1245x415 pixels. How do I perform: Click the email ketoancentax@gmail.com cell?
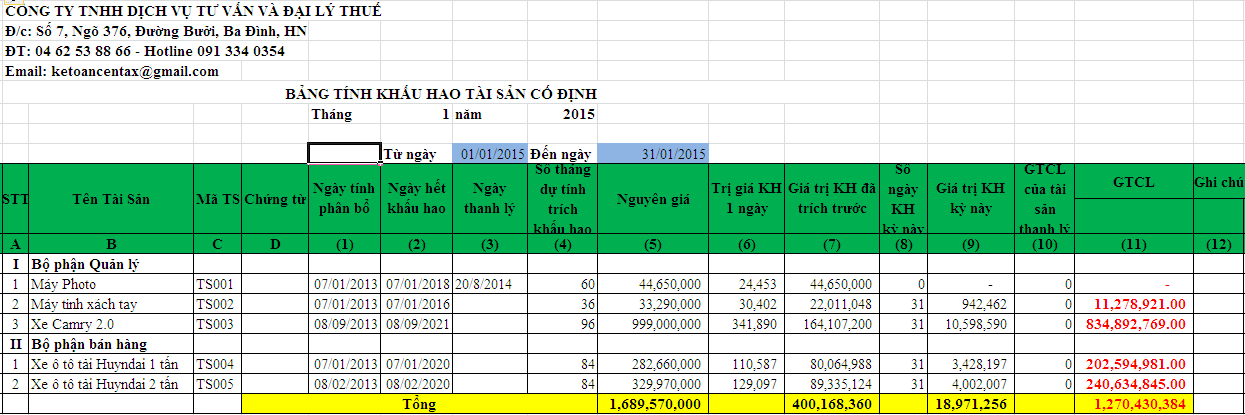pyautogui.click(x=112, y=72)
